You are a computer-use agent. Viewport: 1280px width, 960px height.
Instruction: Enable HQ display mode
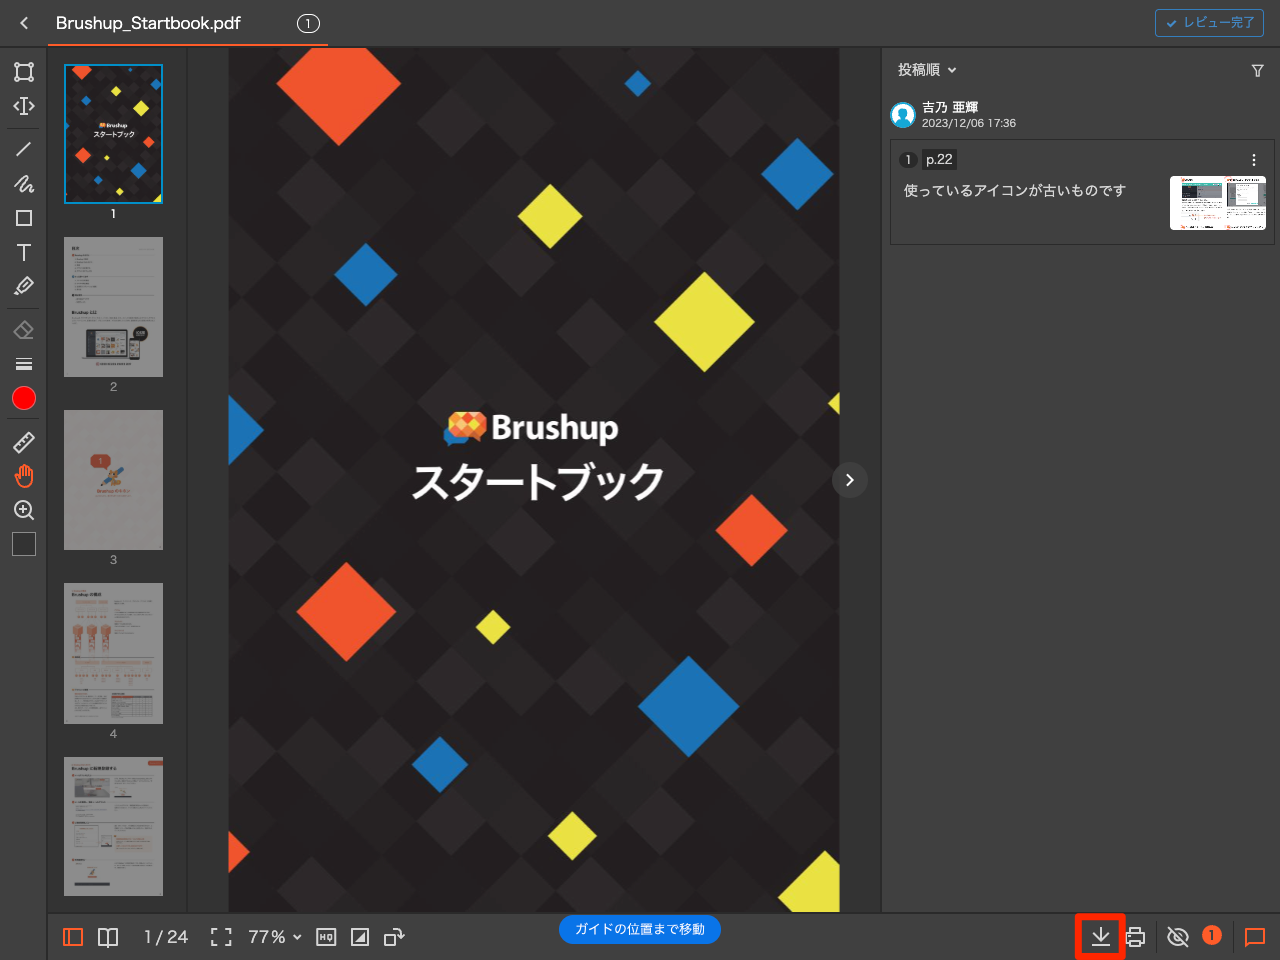click(325, 937)
